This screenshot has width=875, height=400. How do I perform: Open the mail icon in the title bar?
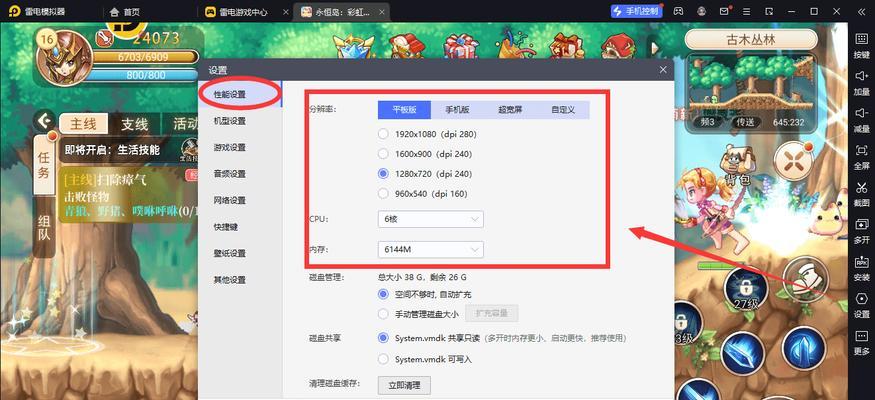(724, 11)
